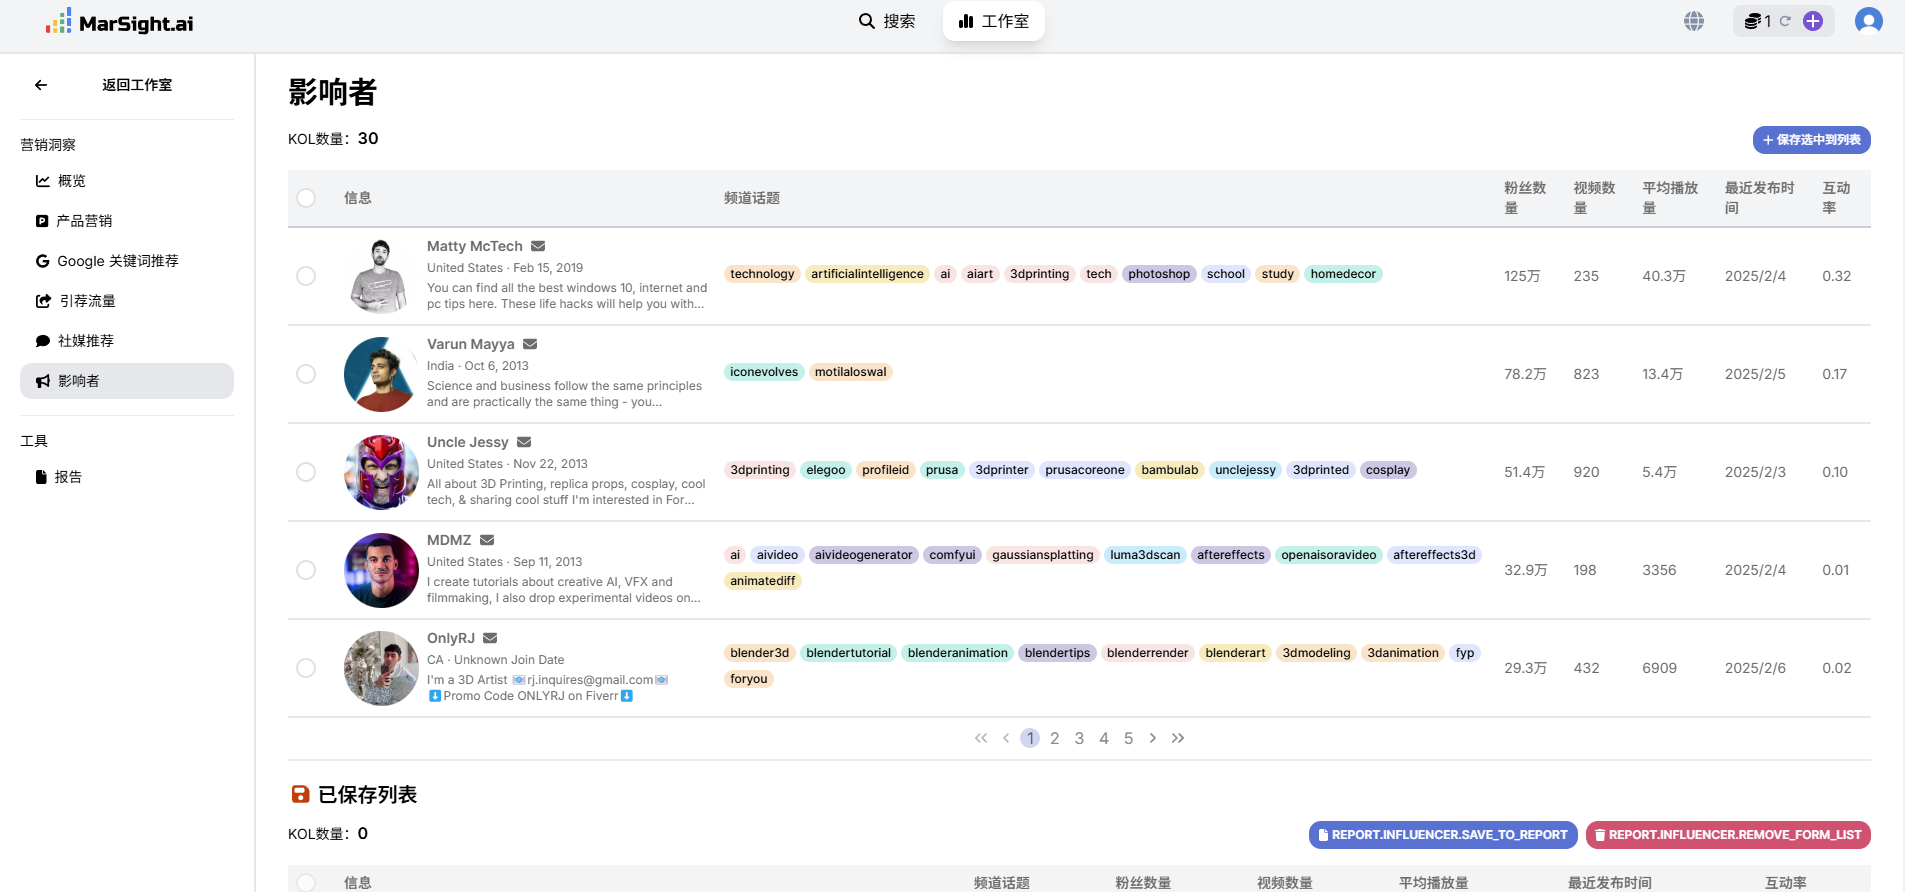
Task: Jump to last page with double arrow
Action: pos(1178,738)
